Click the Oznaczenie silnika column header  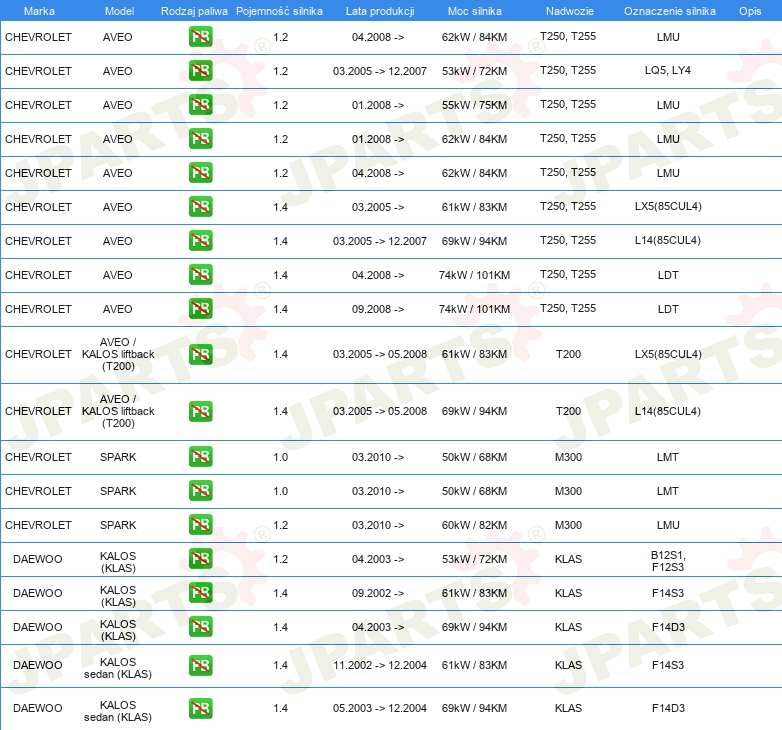[x=670, y=11]
